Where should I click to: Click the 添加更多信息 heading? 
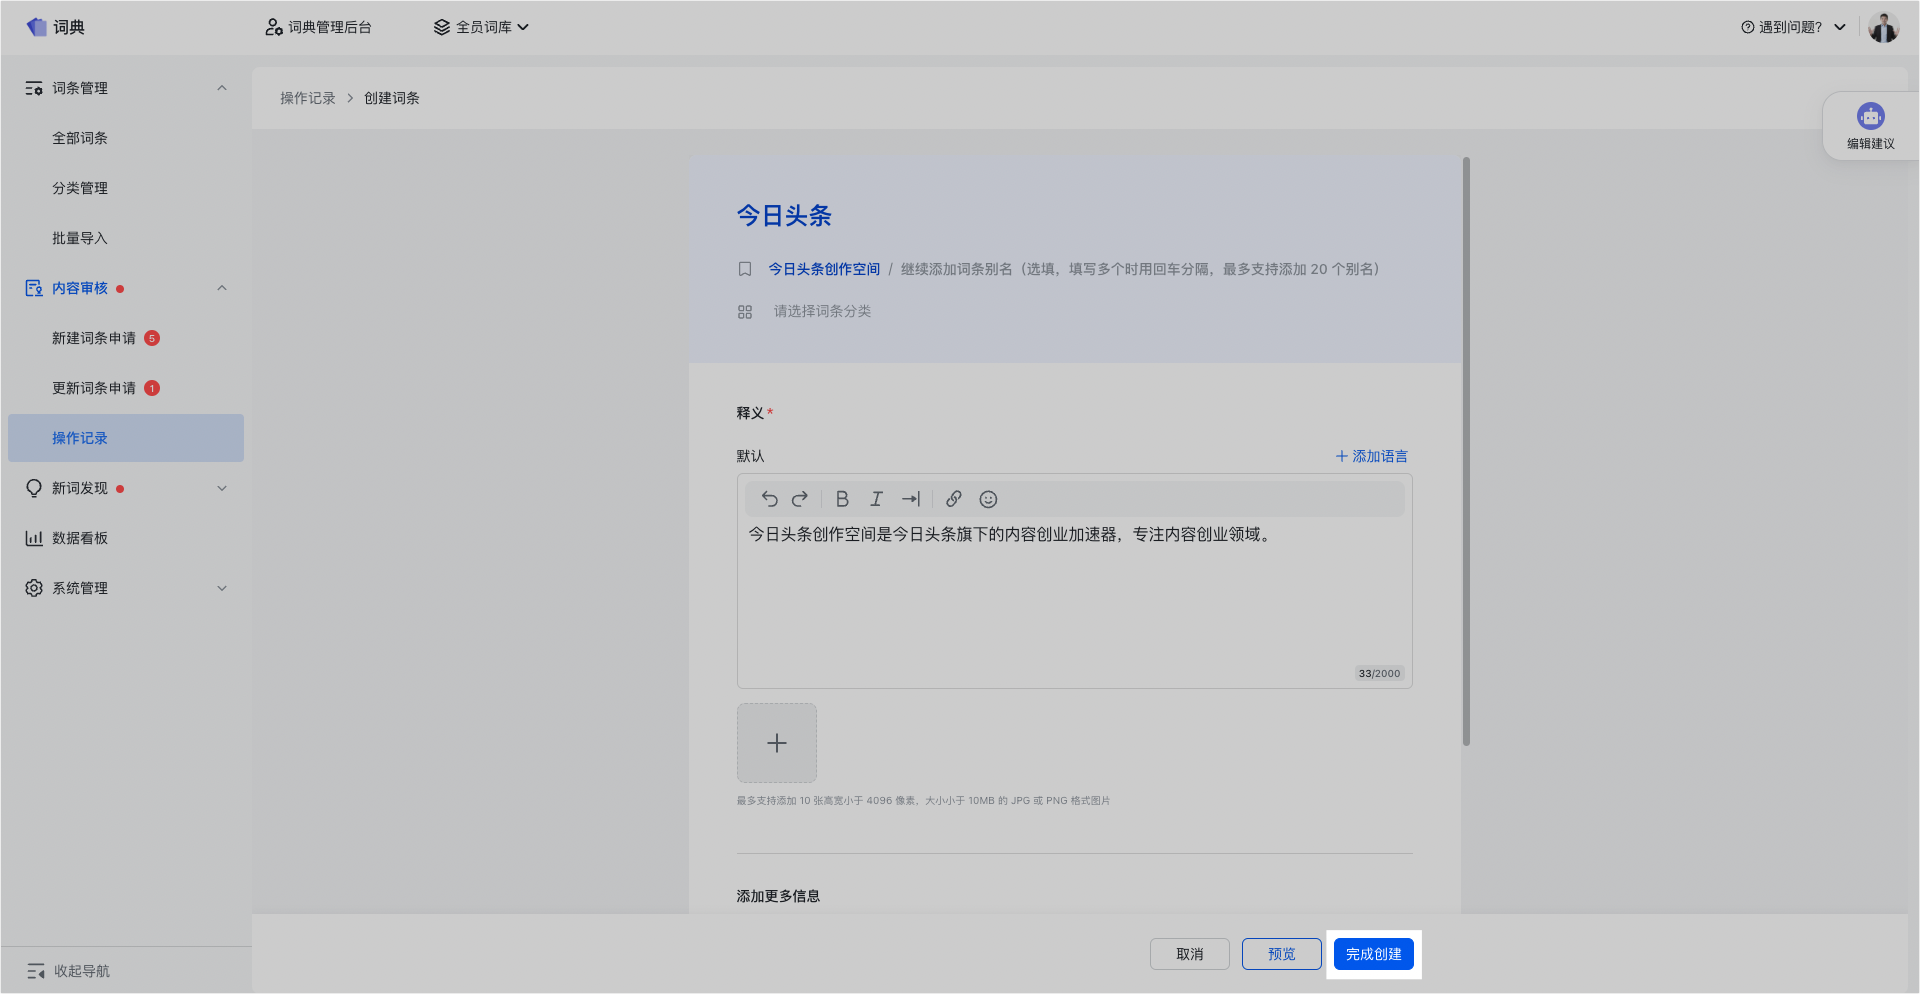coord(778,896)
